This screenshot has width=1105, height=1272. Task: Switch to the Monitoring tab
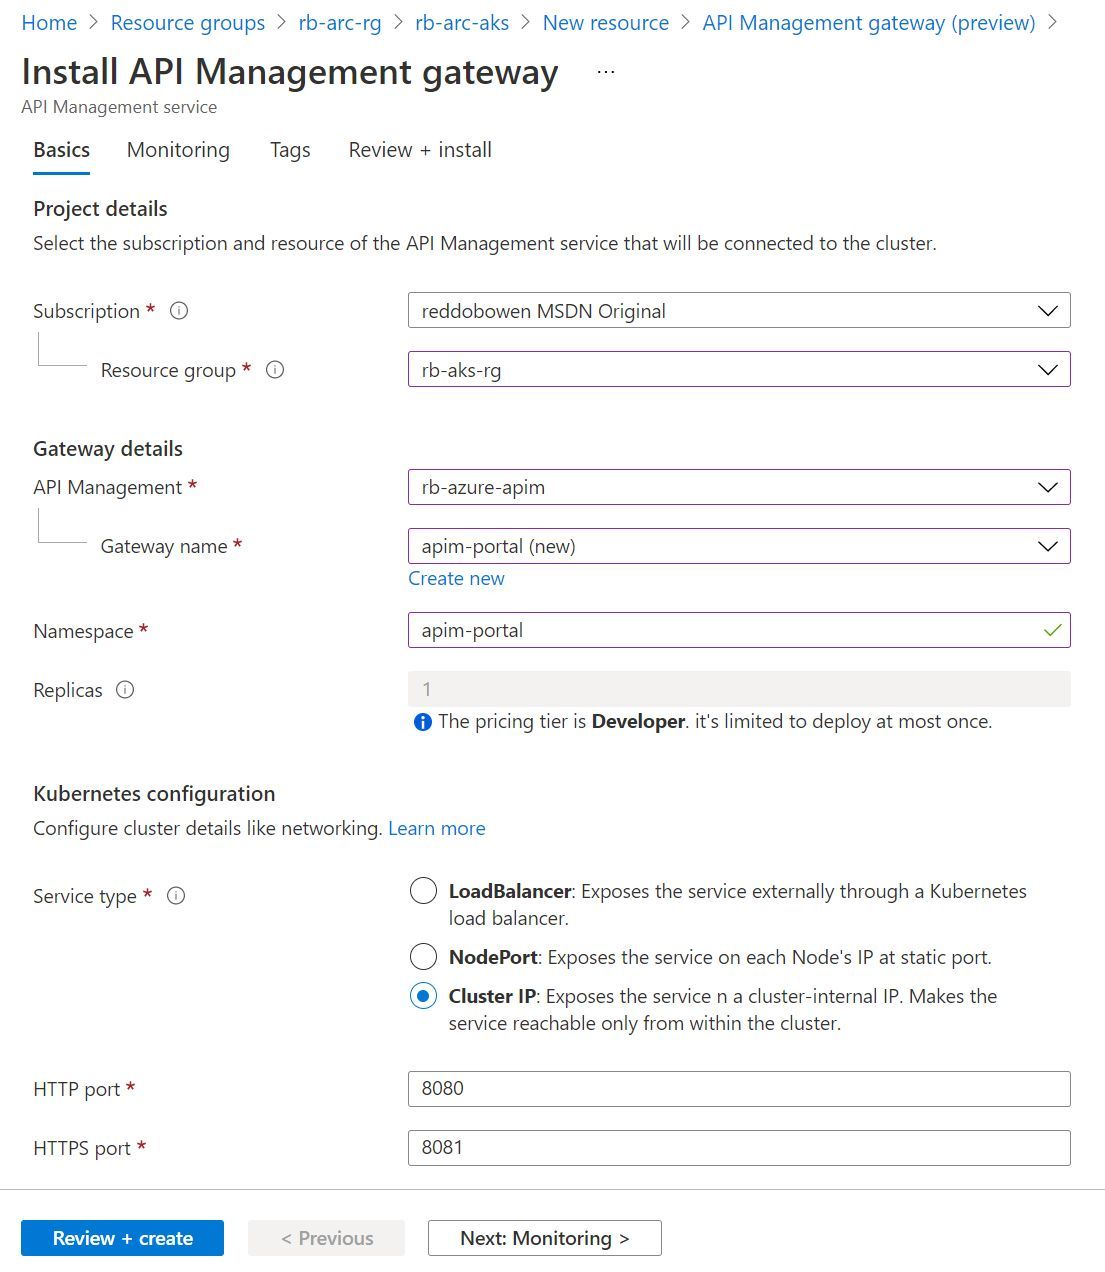pos(177,150)
